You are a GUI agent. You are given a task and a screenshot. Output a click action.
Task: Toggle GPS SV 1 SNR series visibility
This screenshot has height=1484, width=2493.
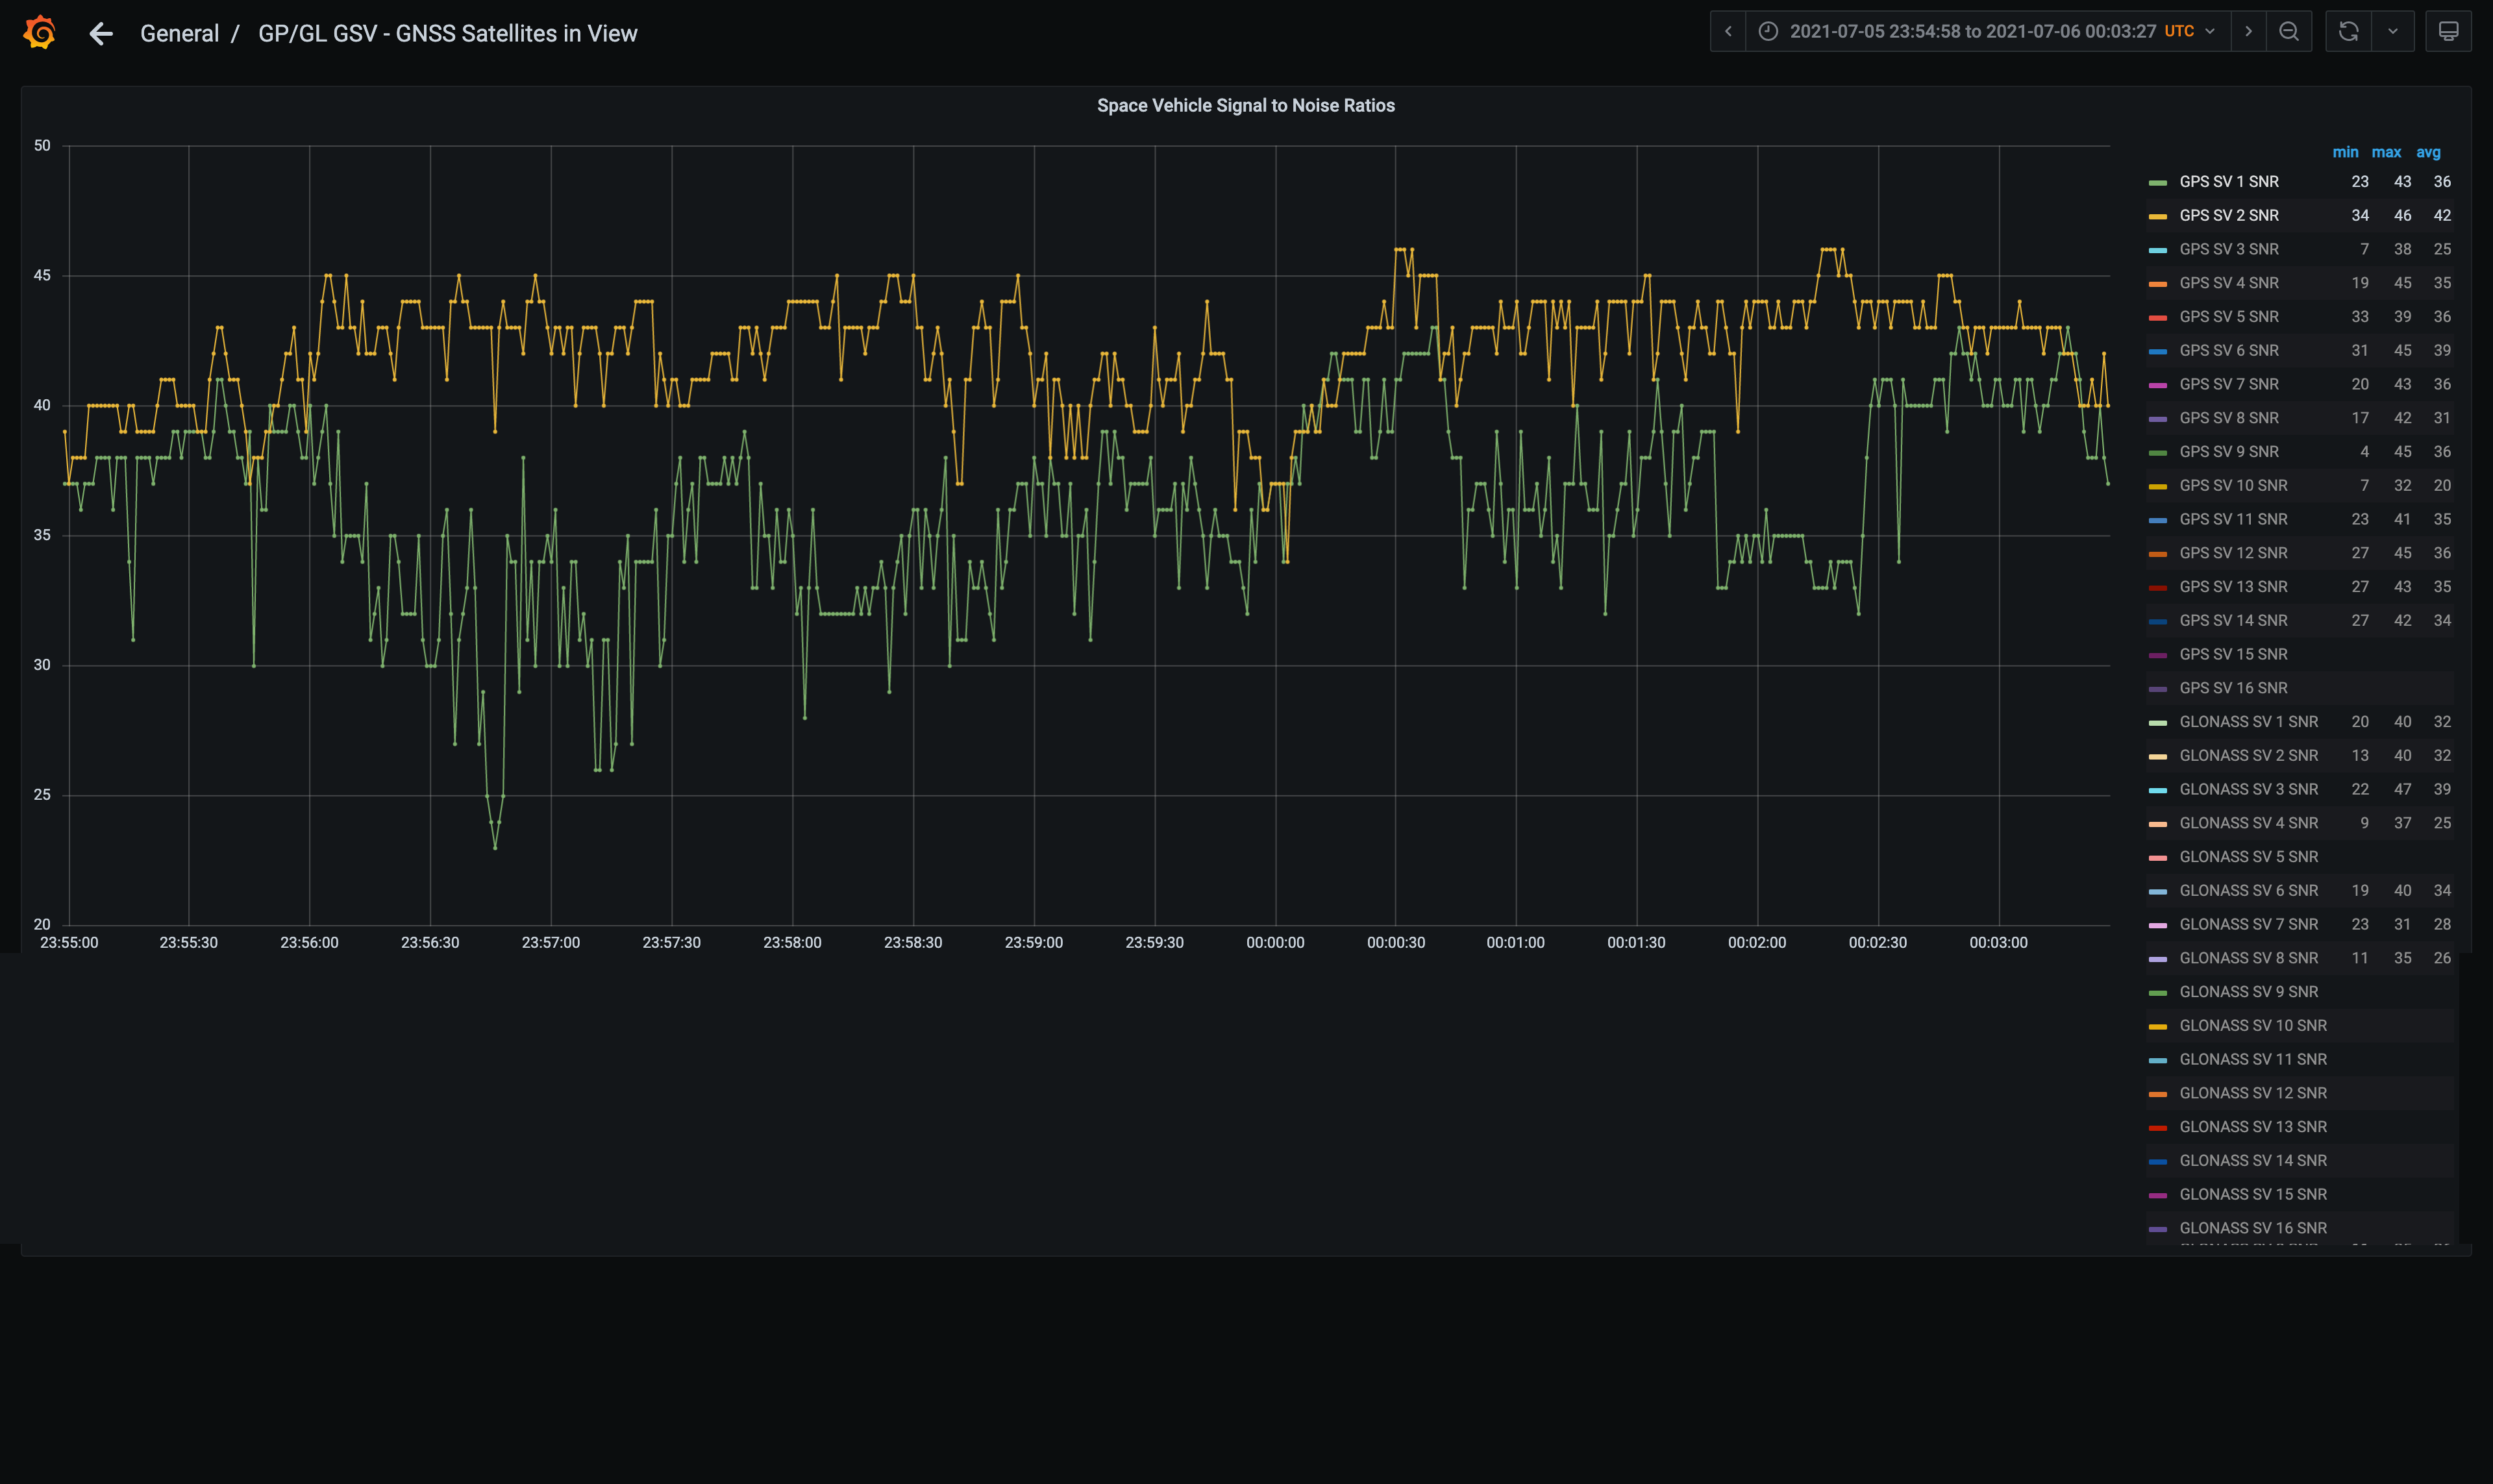point(2229,182)
